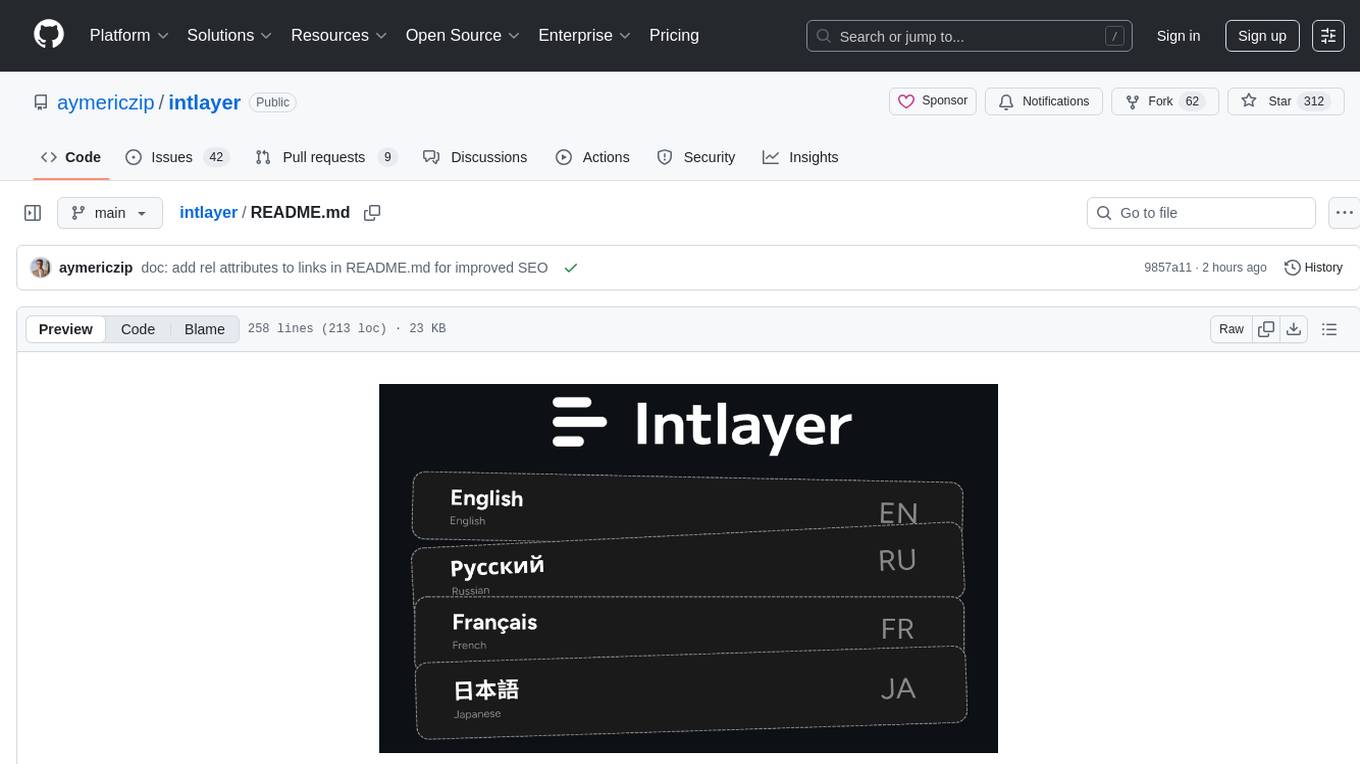Focus the Search or jump to field
The height and width of the screenshot is (764, 1360).
click(969, 36)
